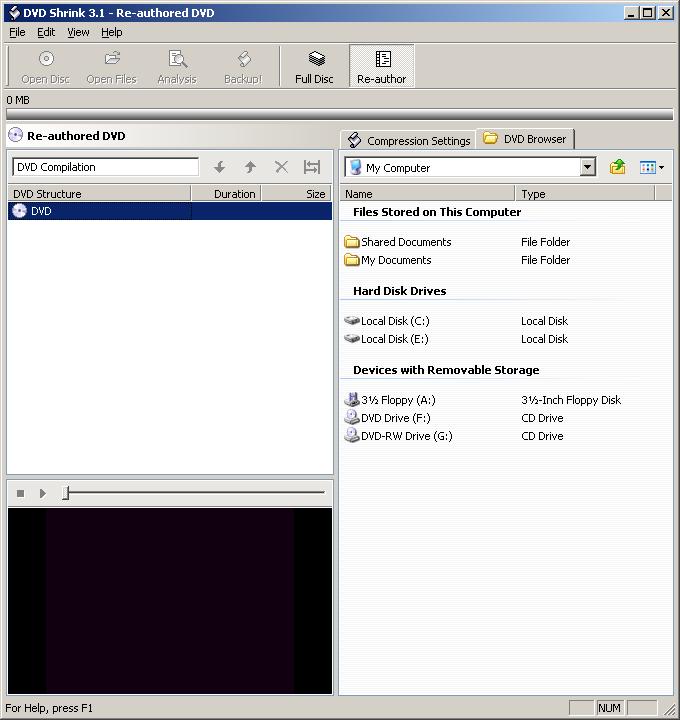680x720 pixels.
Task: Select Re-author mode in toolbar
Action: point(382,67)
